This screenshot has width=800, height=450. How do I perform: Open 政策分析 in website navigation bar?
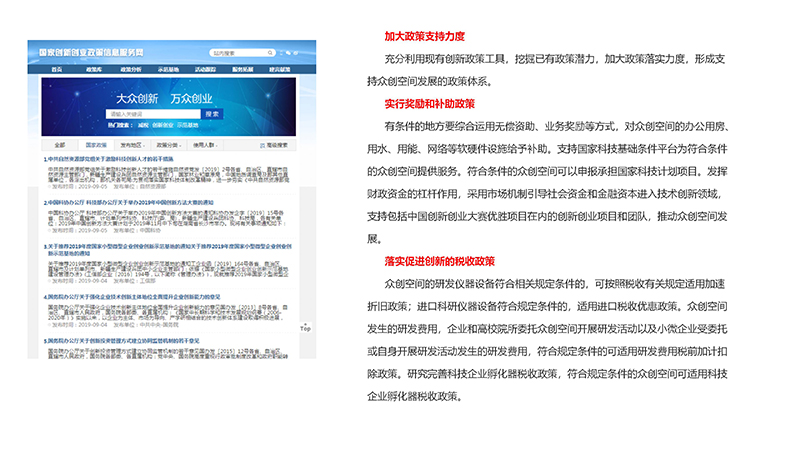click(131, 69)
